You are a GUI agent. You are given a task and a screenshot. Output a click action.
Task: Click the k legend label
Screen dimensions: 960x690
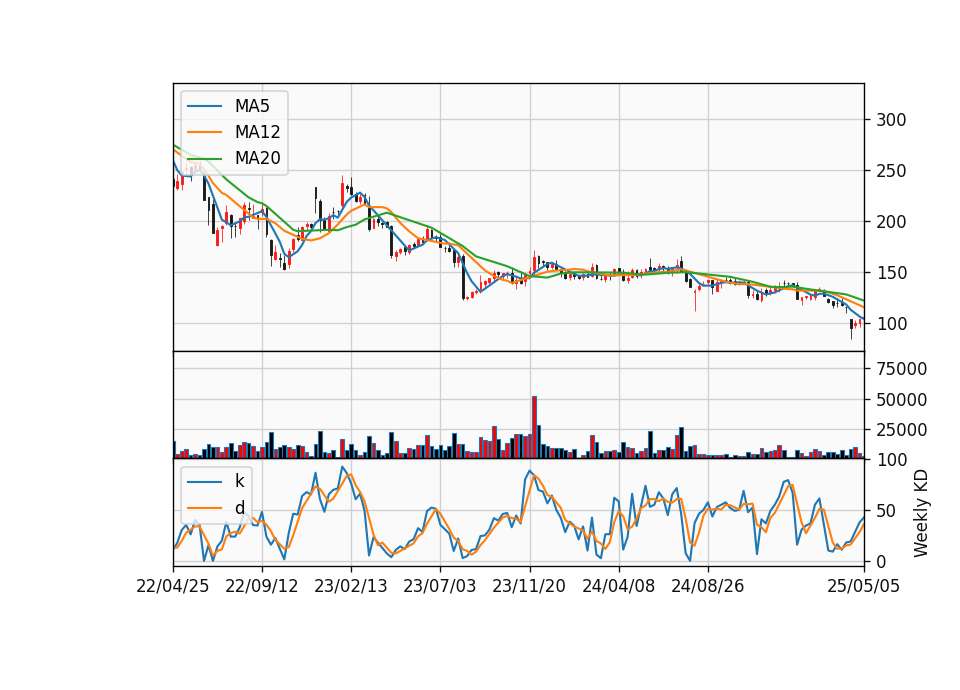tap(239, 481)
